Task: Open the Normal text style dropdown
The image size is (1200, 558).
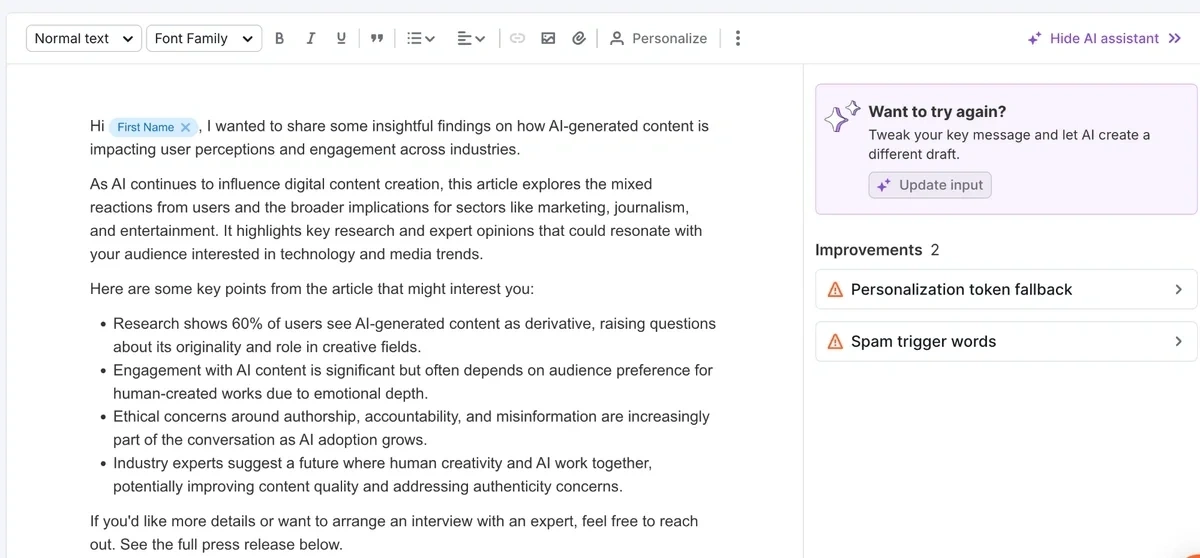Action: pos(83,38)
